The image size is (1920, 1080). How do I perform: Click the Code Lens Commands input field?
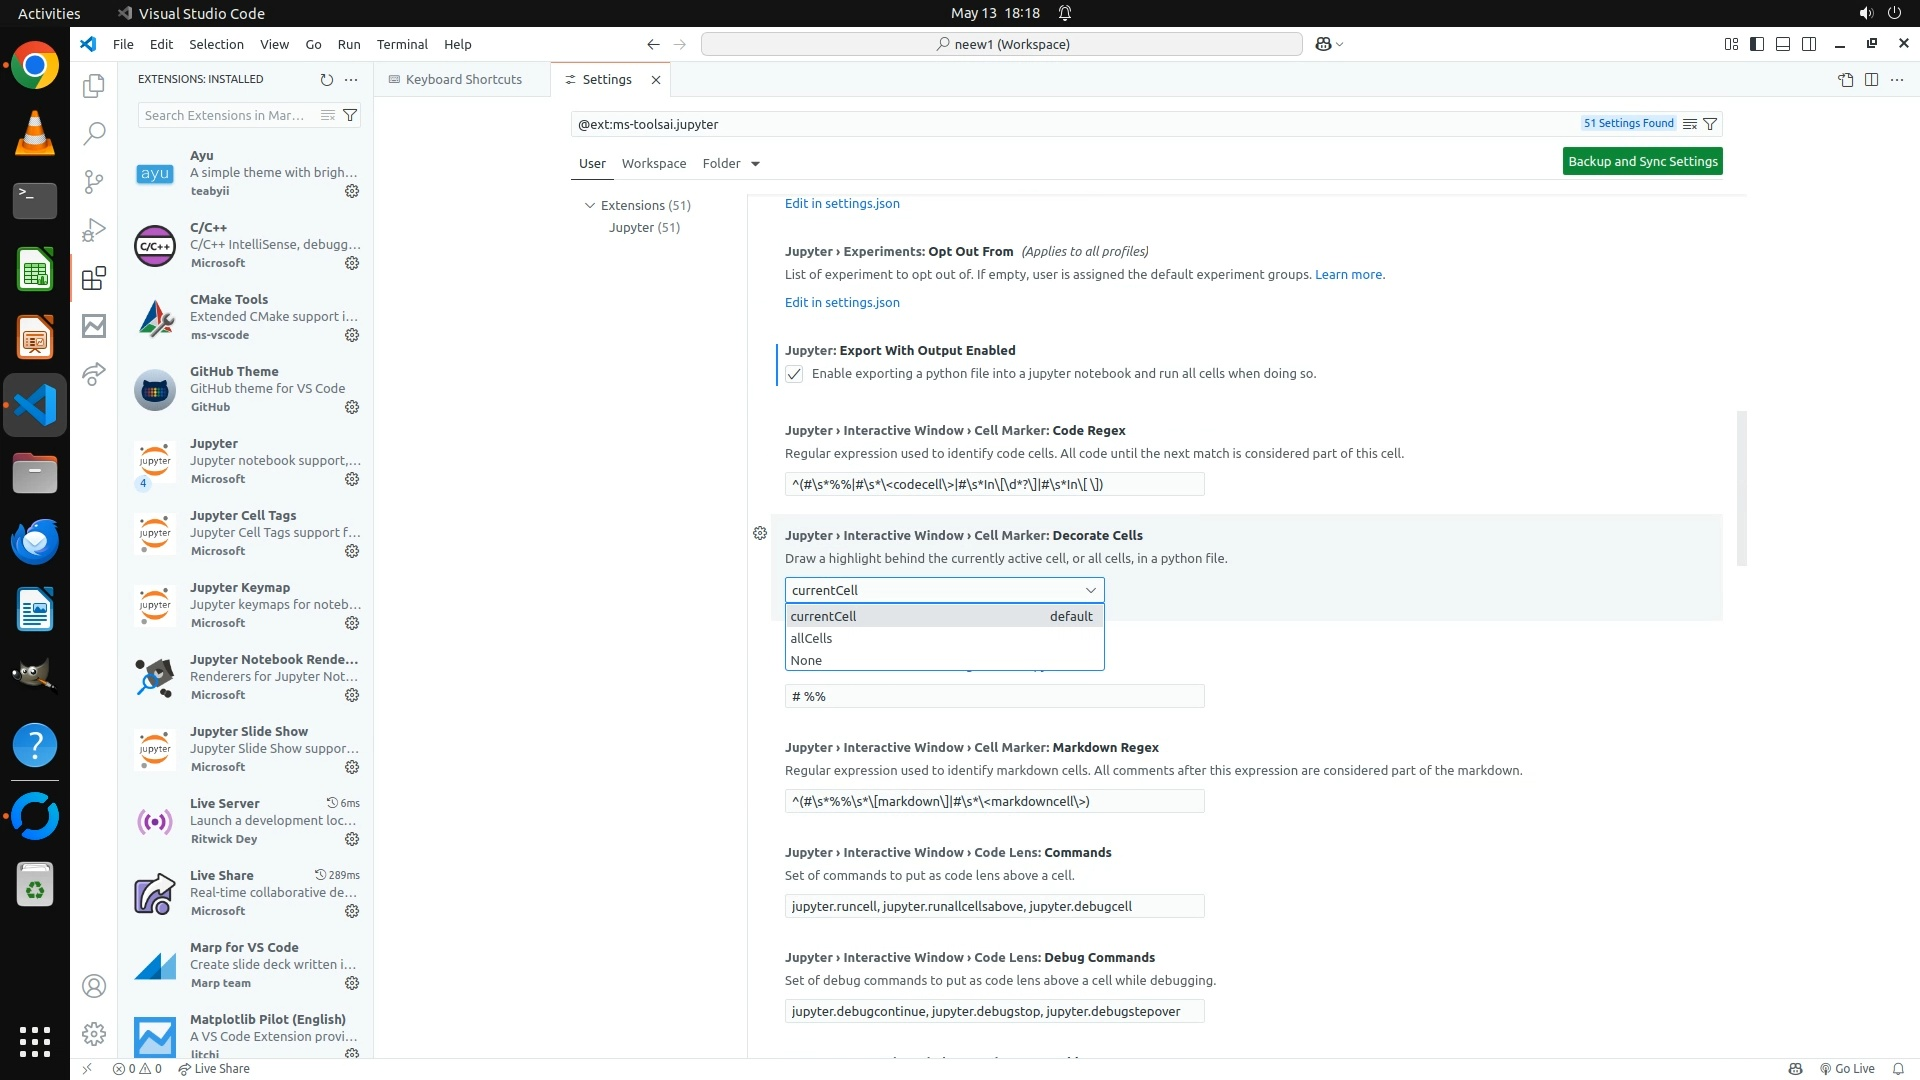[x=994, y=906]
